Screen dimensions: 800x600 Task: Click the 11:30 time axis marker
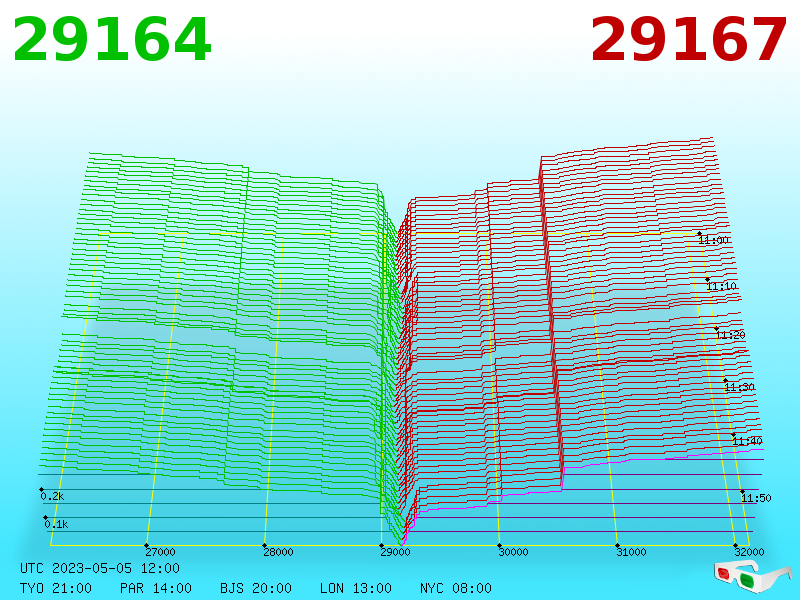pyautogui.click(x=739, y=387)
